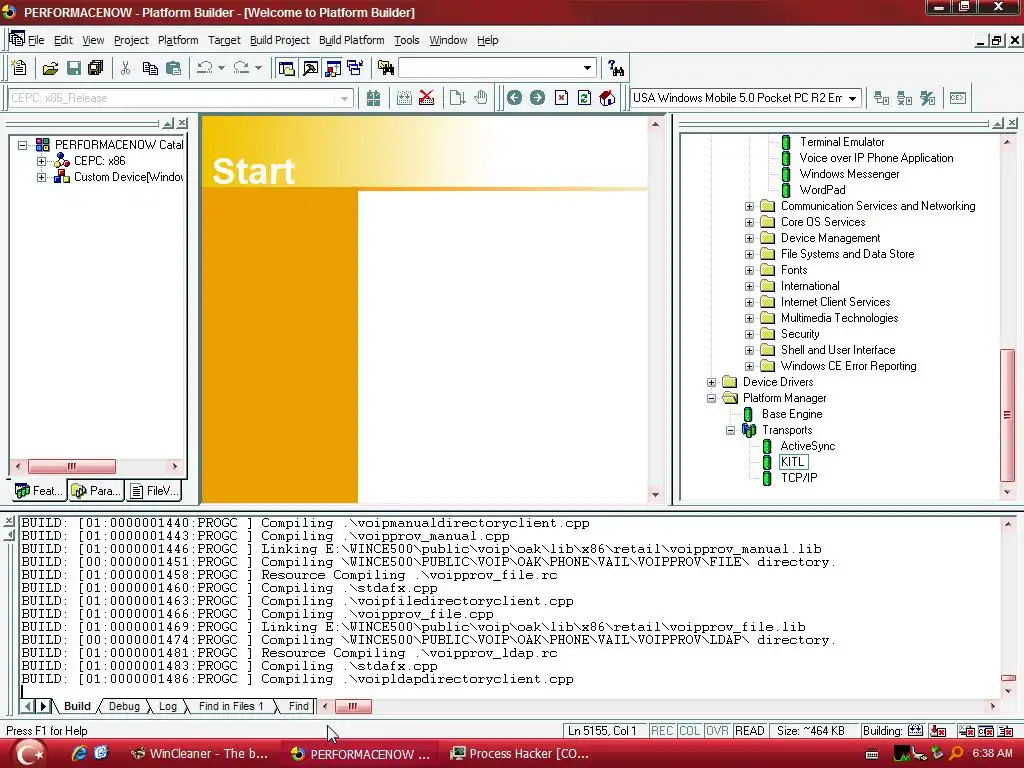The width and height of the screenshot is (1024, 768).
Task: Click the output pane horizontal scrollbar thumb
Action: pyautogui.click(x=353, y=707)
